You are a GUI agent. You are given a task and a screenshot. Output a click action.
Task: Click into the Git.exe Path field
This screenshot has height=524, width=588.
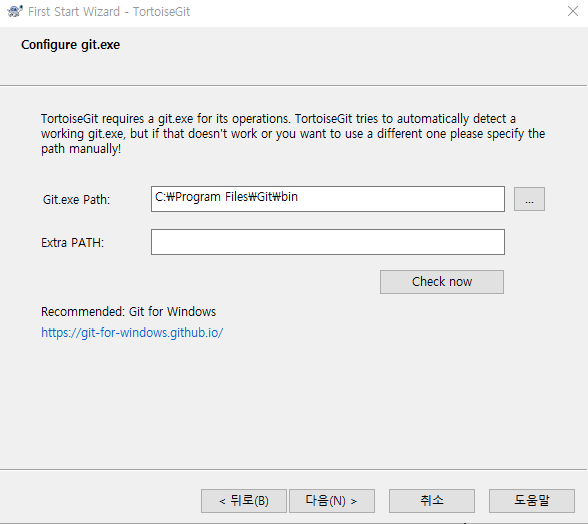click(x=328, y=199)
